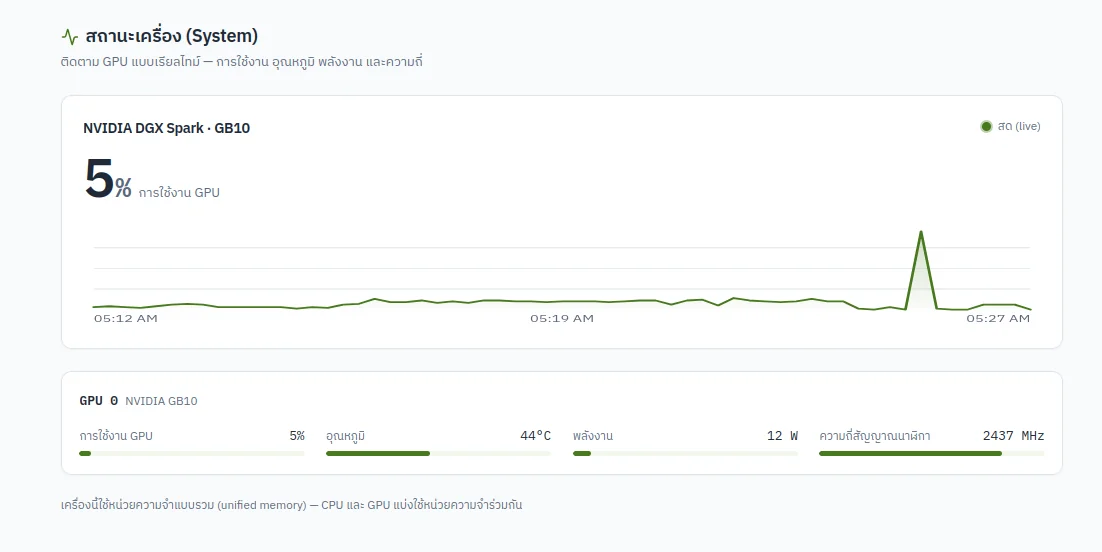This screenshot has height=552, width=1102.
Task: Click the การใช้งาน GPU label beside 5%
Action: (x=179, y=193)
